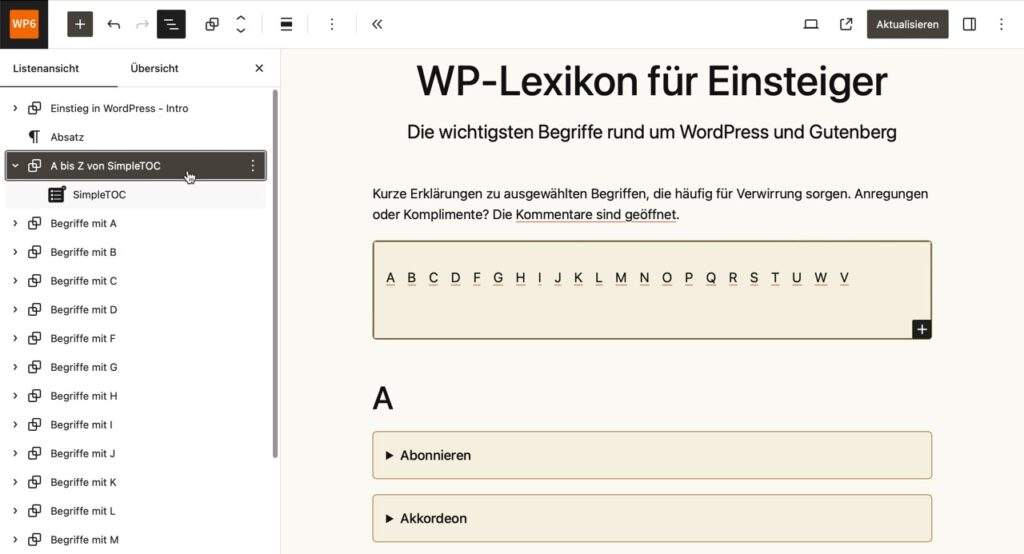This screenshot has width=1024, height=554.
Task: Click the group icon of Begriffe mit A
Action: click(x=35, y=223)
